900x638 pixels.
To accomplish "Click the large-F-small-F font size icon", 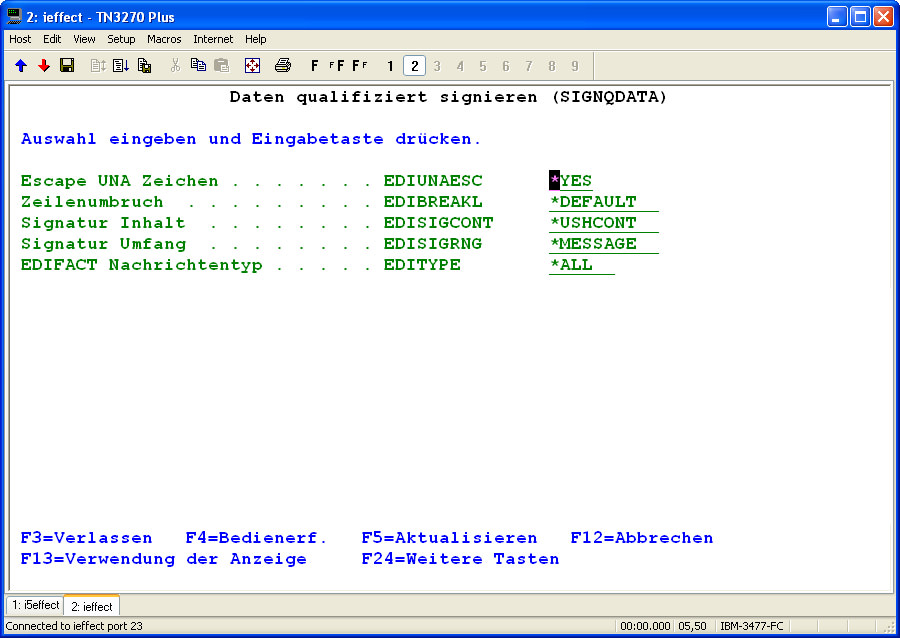I will 360,66.
